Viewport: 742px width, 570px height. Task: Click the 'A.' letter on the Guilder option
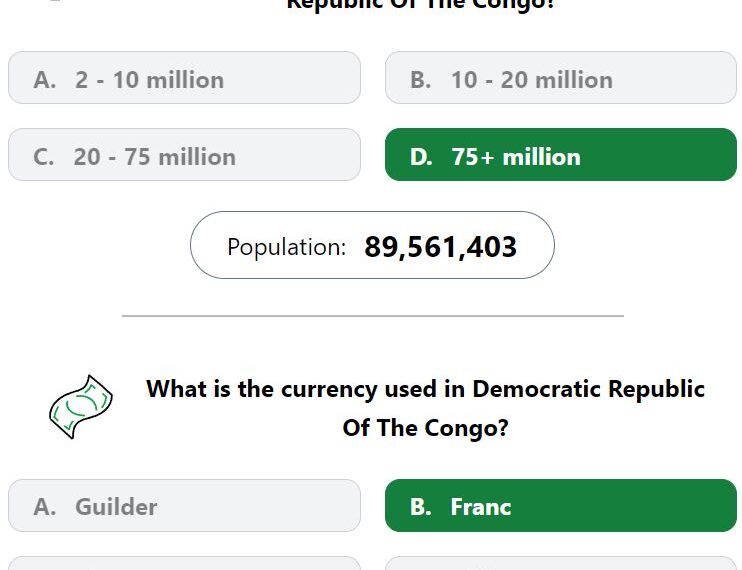tap(44, 507)
